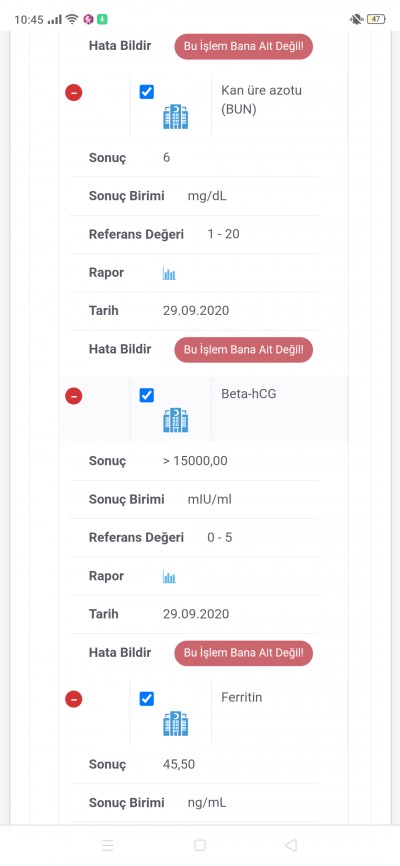Uncheck the Ferritin checkbox
Image resolution: width=400 pixels, height=866 pixels.
(146, 699)
